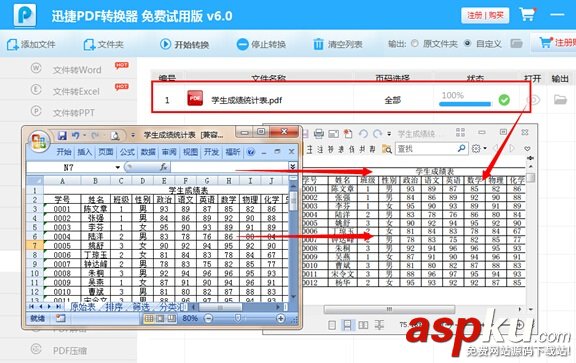Click the red PDF icon of 学生成绩统计表.pdf

[x=195, y=98]
